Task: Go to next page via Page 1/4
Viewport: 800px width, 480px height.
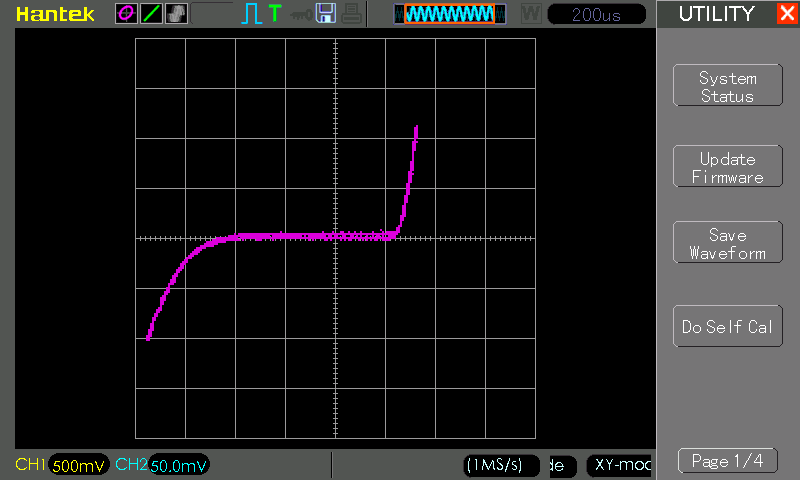Action: [728, 461]
